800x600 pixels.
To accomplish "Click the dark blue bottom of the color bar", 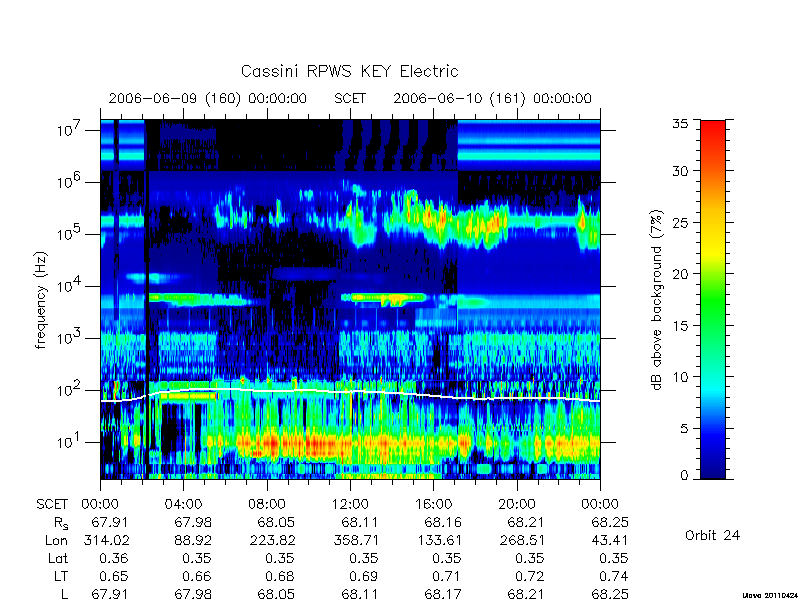I will (x=713, y=469).
